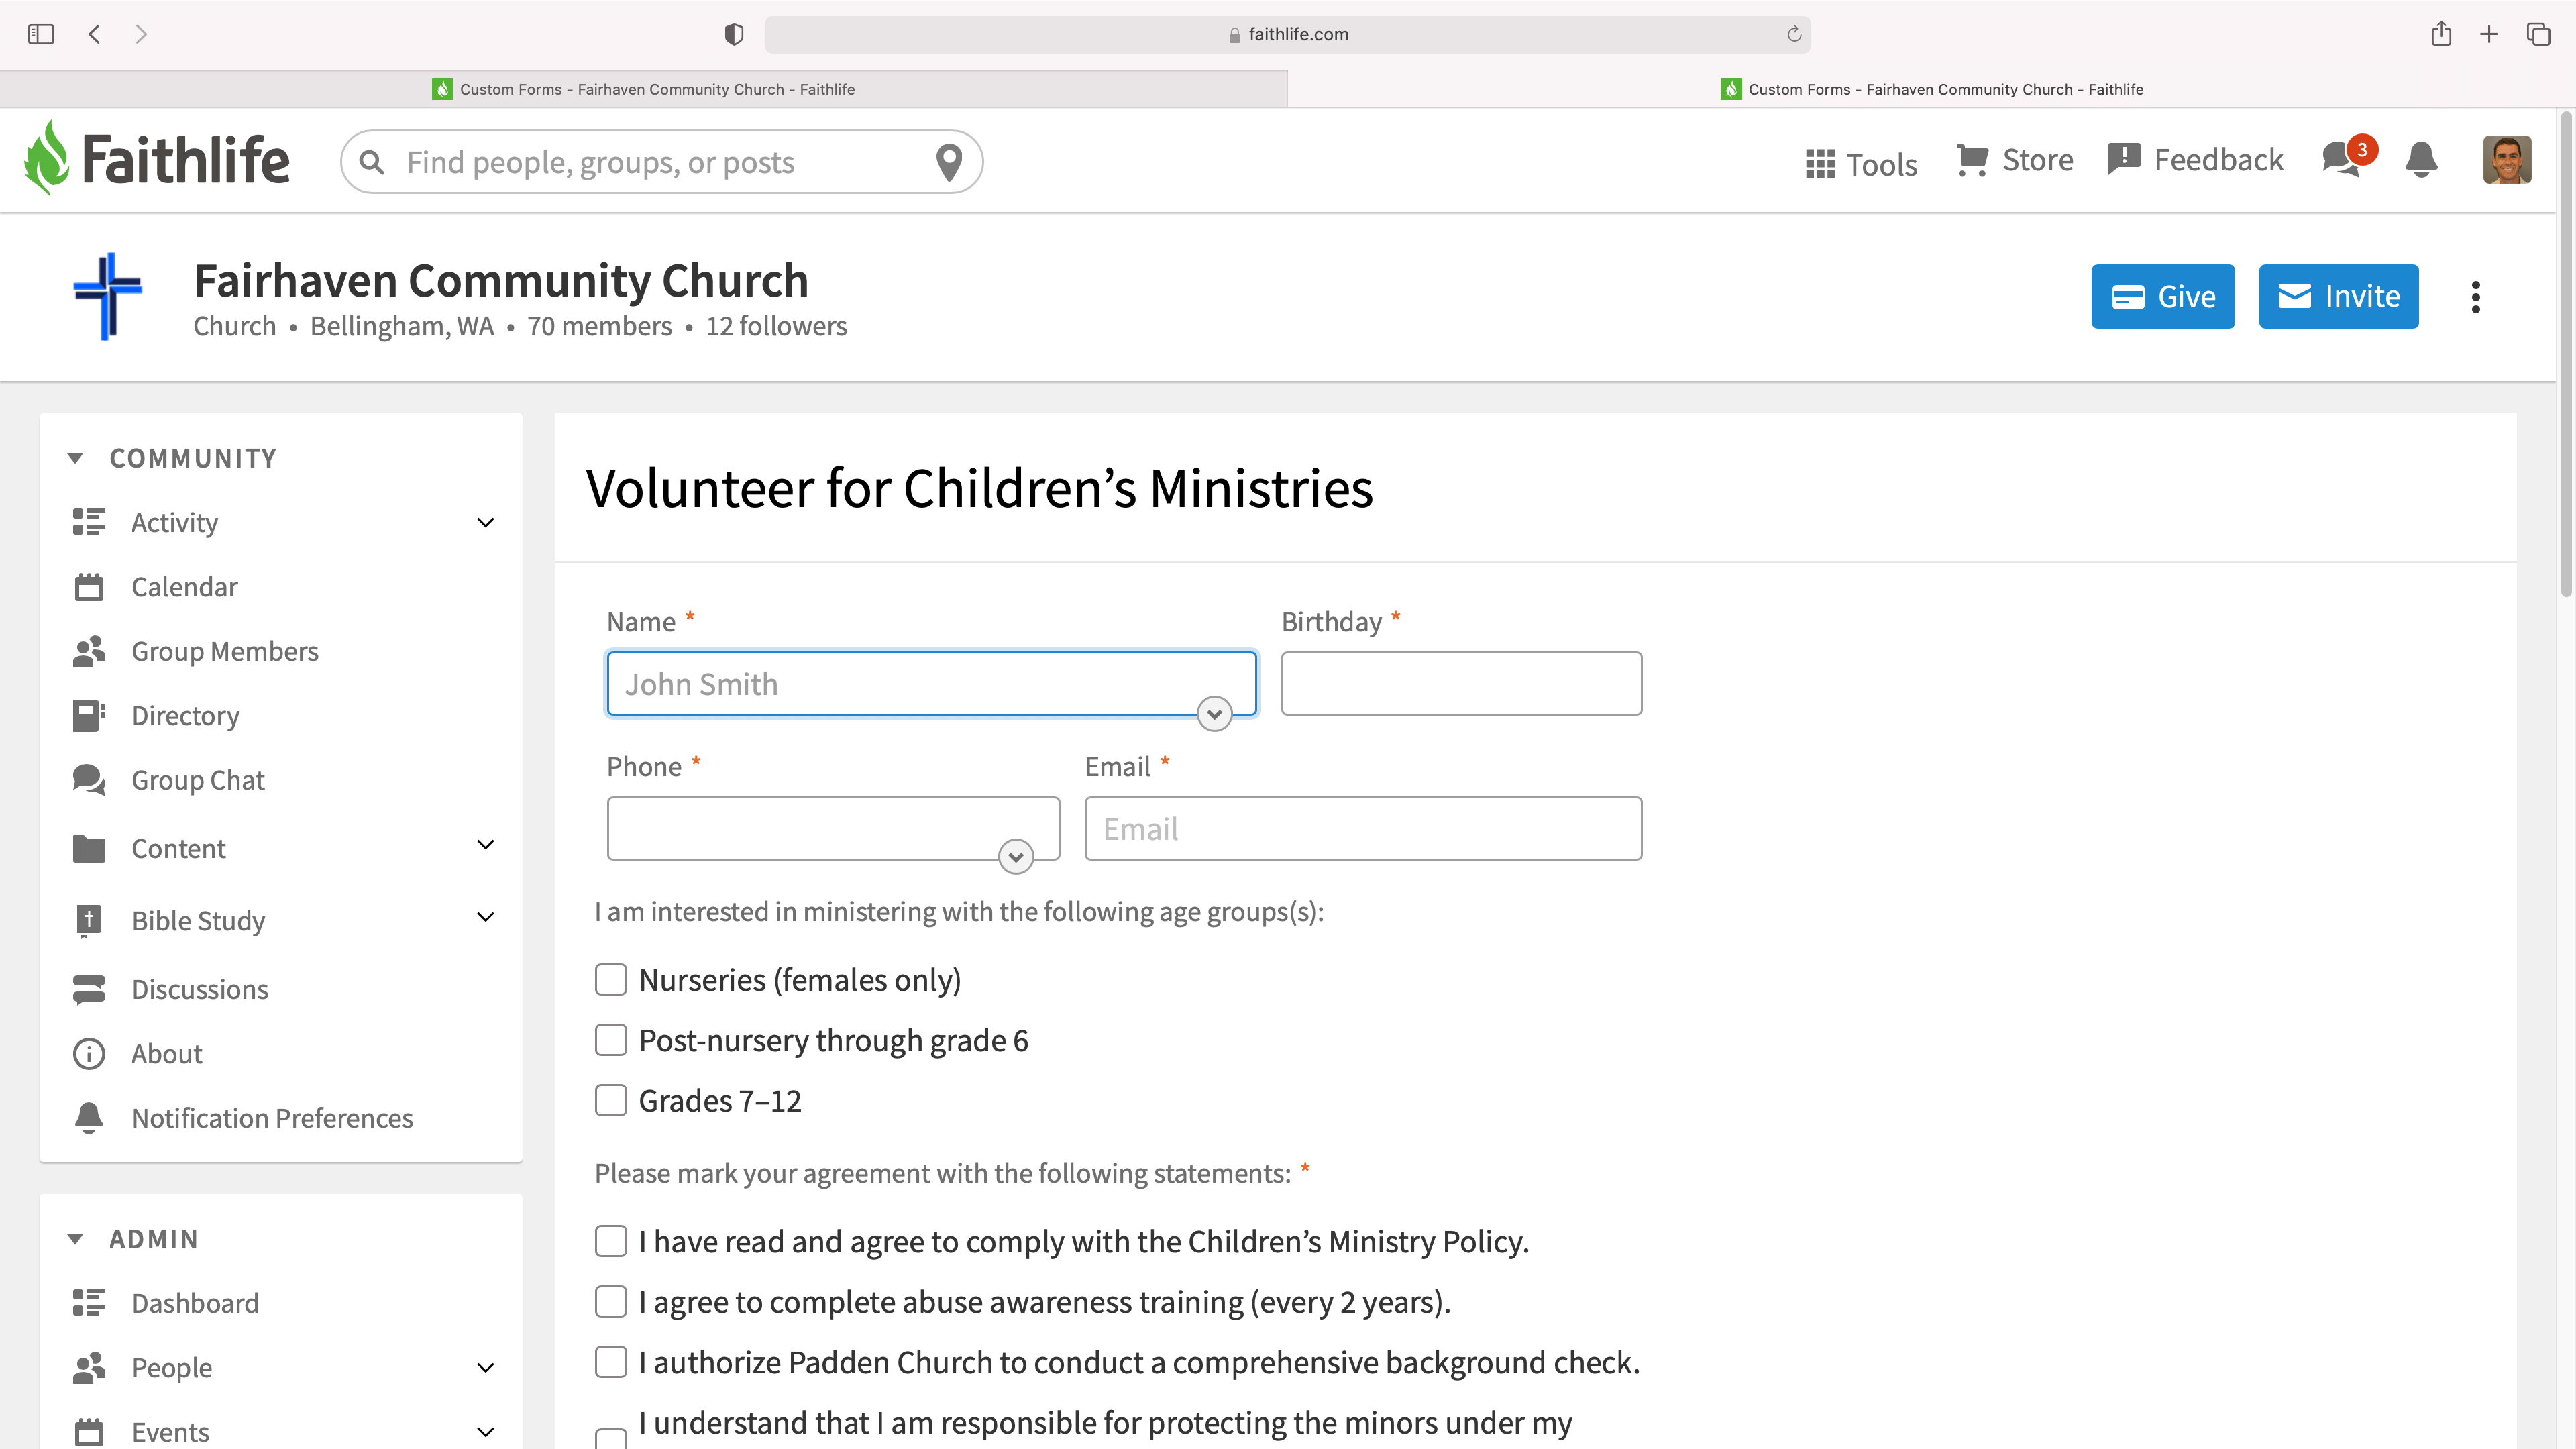2576x1449 pixels.
Task: Click the page vertical scrollbar
Action: tap(2566, 355)
